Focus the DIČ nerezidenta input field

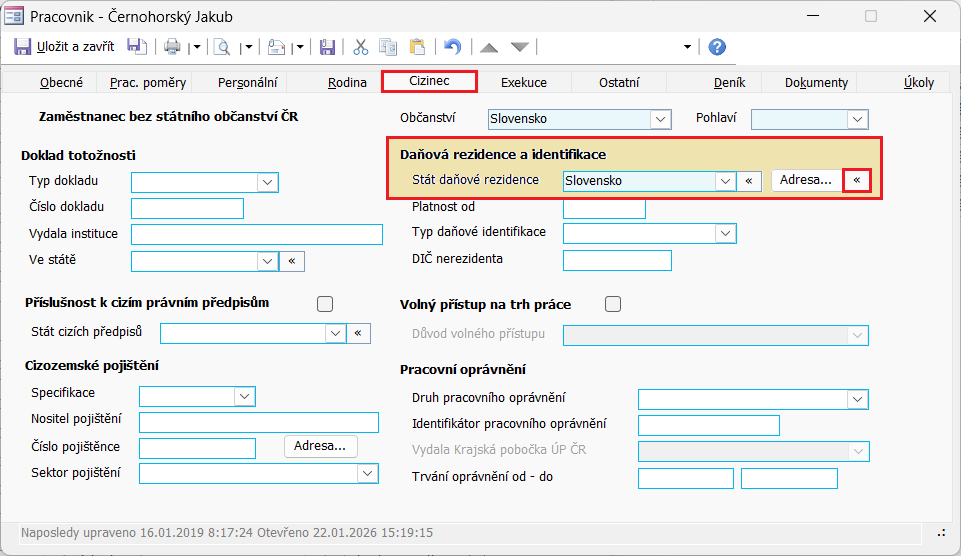617,260
